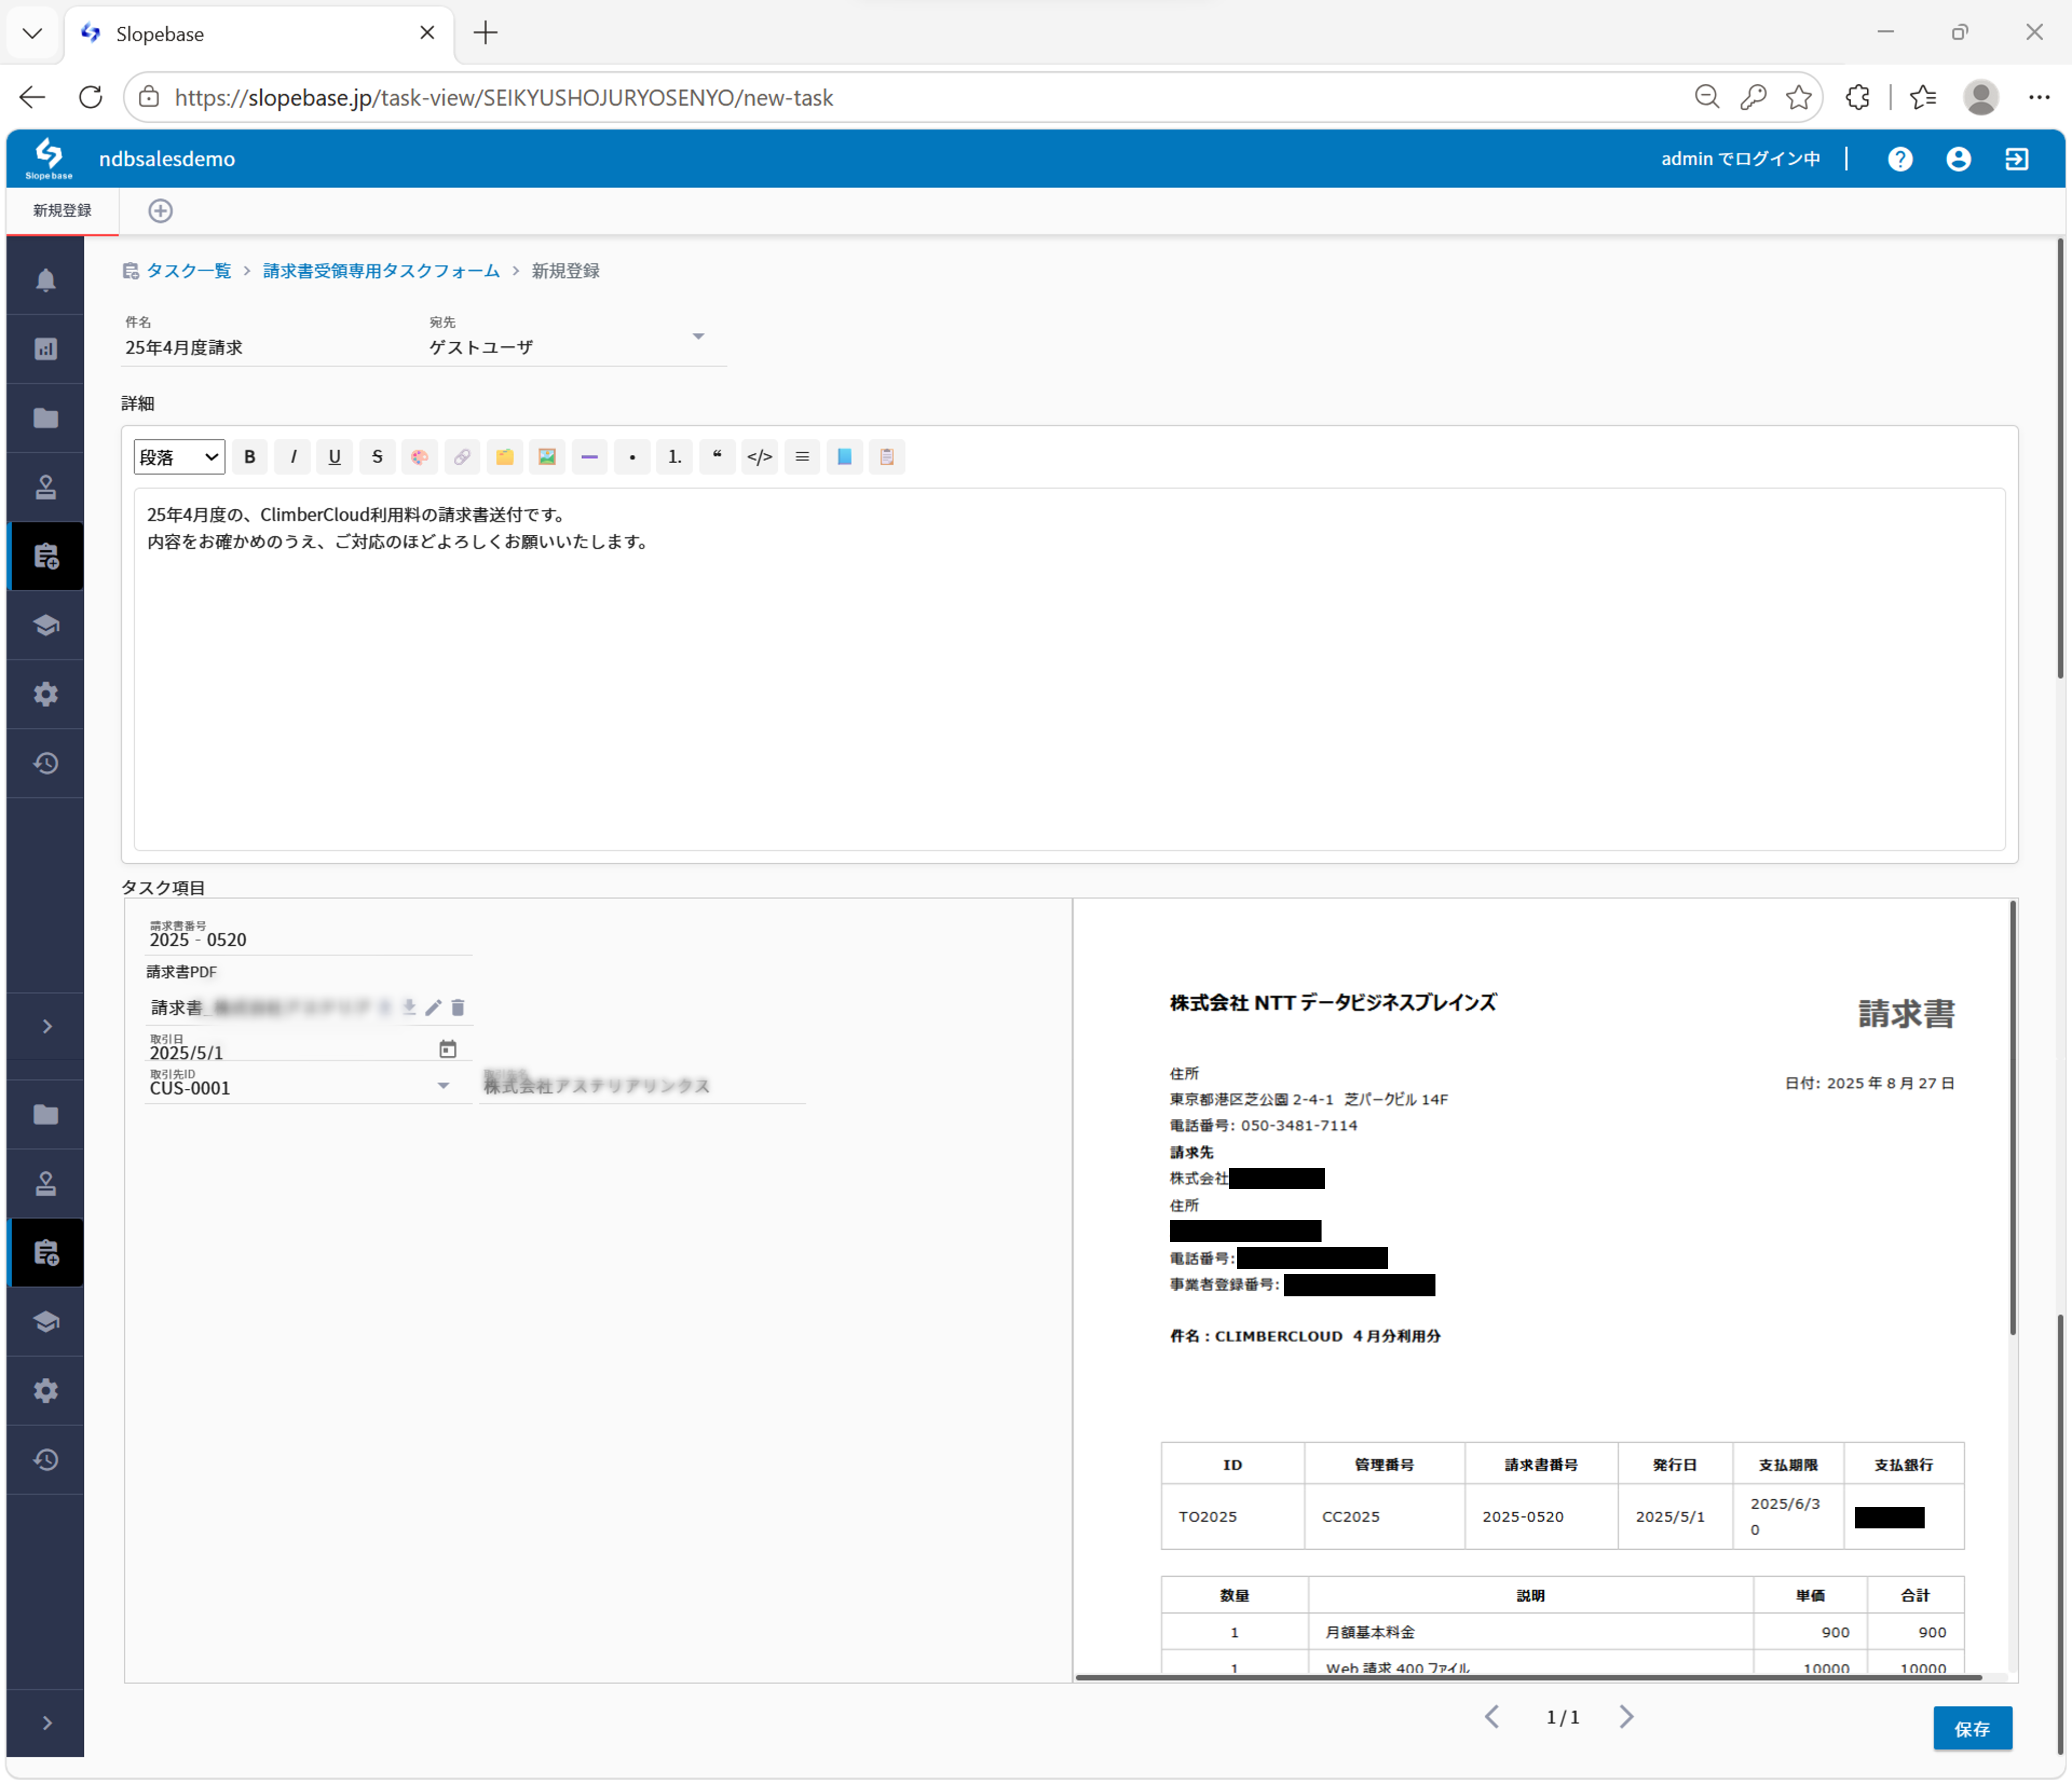Open the calendar picker for 取引日
The height and width of the screenshot is (1784, 2072).
(448, 1049)
